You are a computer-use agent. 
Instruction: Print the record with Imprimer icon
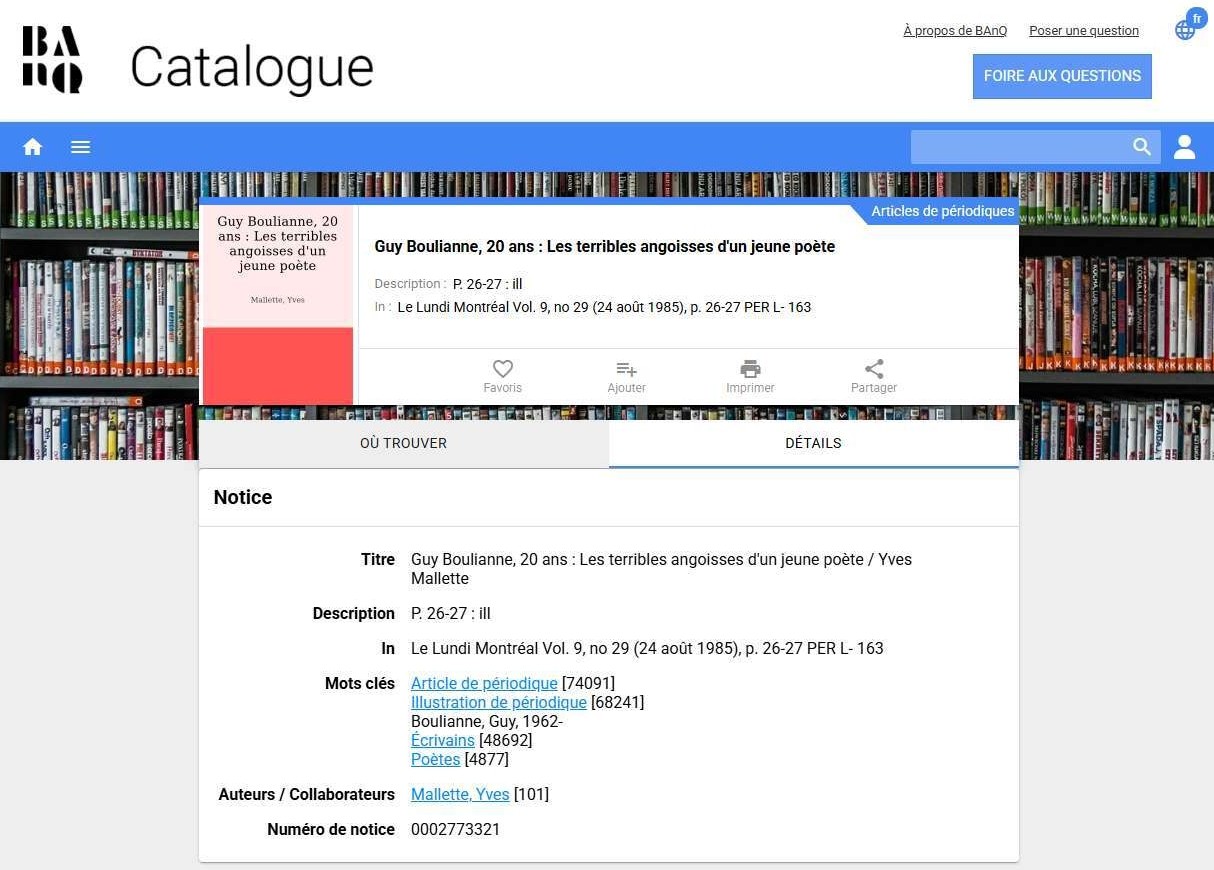(750, 370)
